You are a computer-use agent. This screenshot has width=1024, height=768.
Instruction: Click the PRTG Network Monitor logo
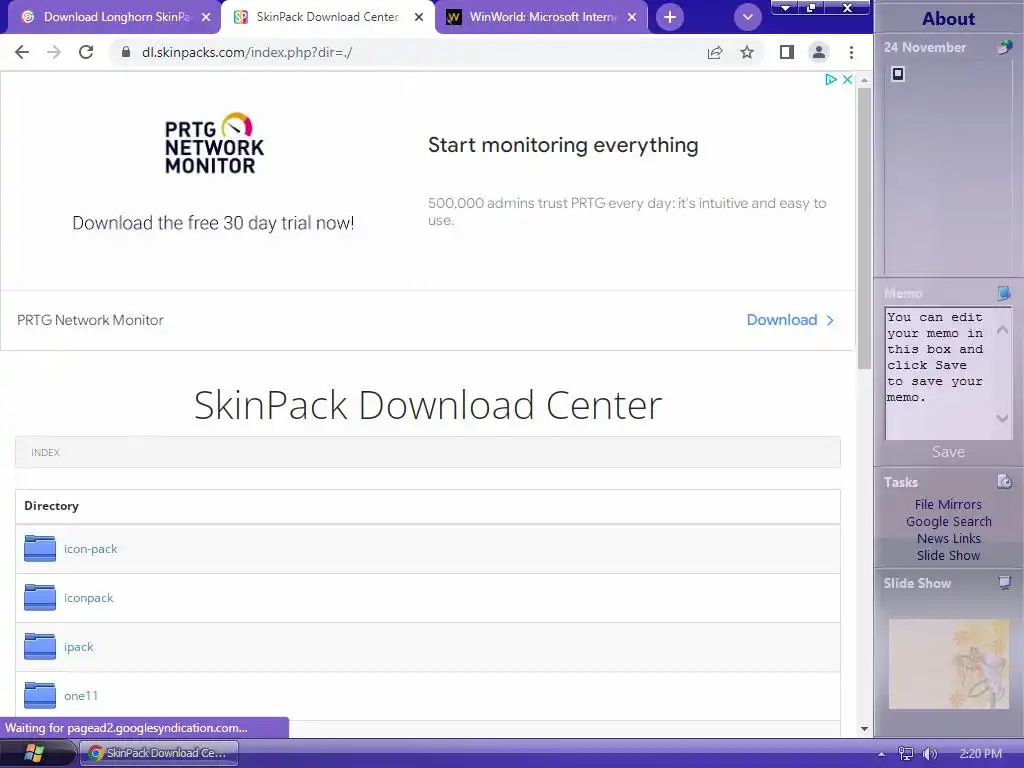click(214, 144)
